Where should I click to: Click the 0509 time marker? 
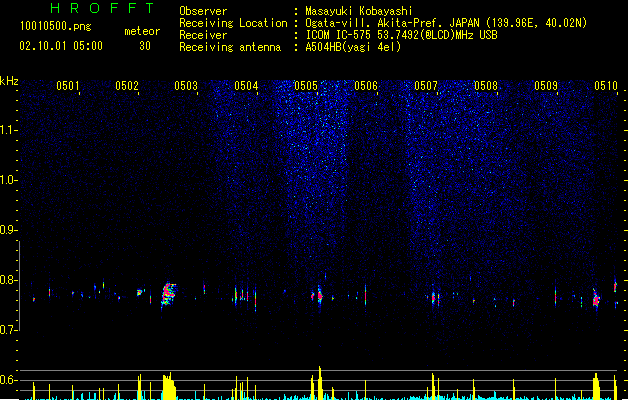click(x=546, y=85)
